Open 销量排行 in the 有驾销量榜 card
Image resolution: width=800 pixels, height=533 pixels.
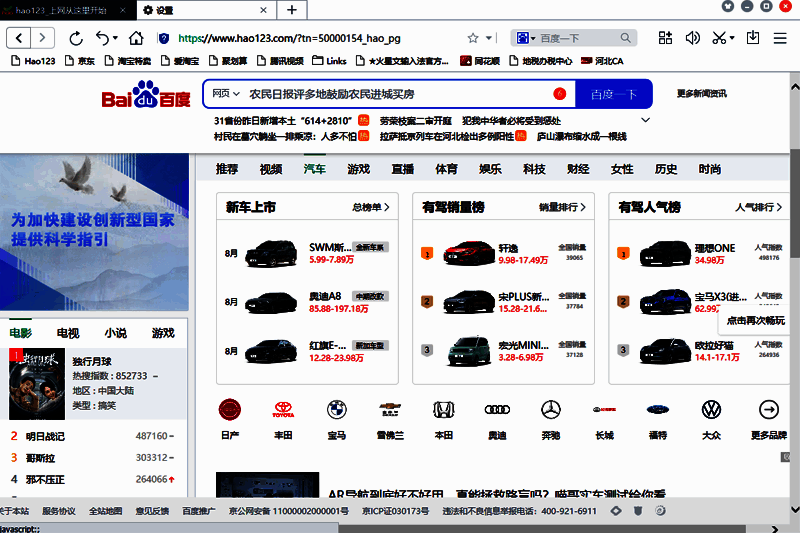pyautogui.click(x=562, y=207)
